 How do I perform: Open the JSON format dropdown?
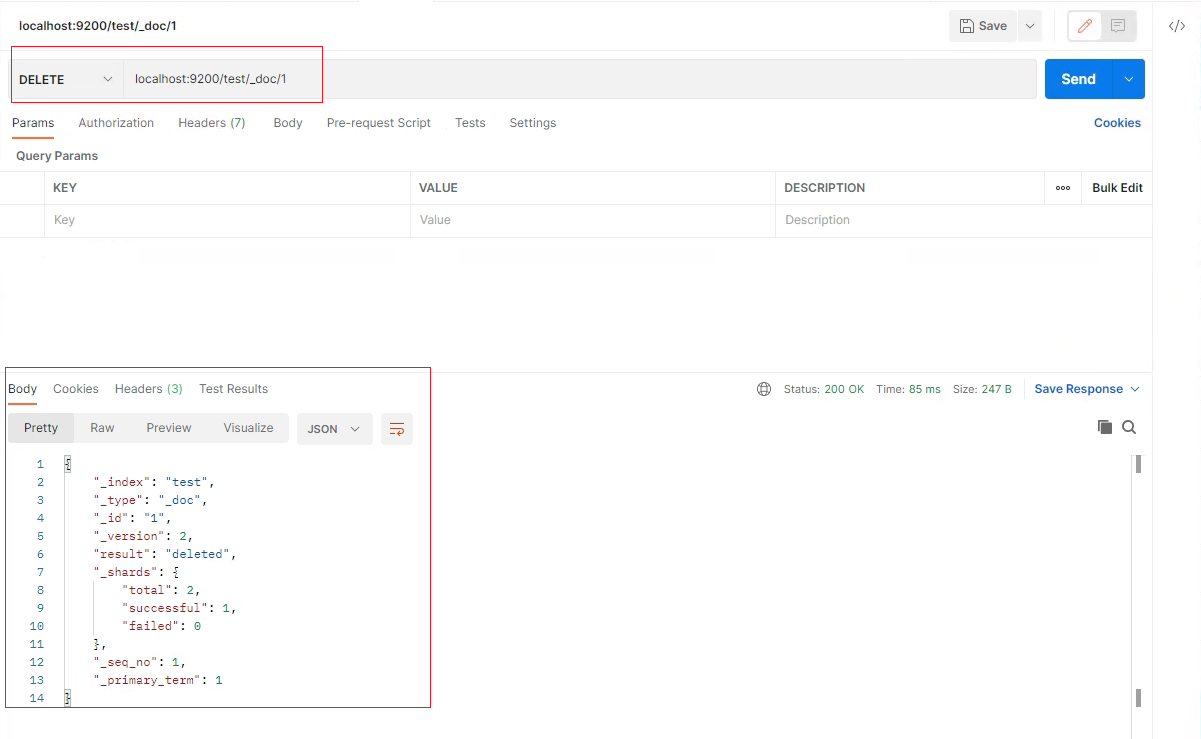pyautogui.click(x=334, y=429)
